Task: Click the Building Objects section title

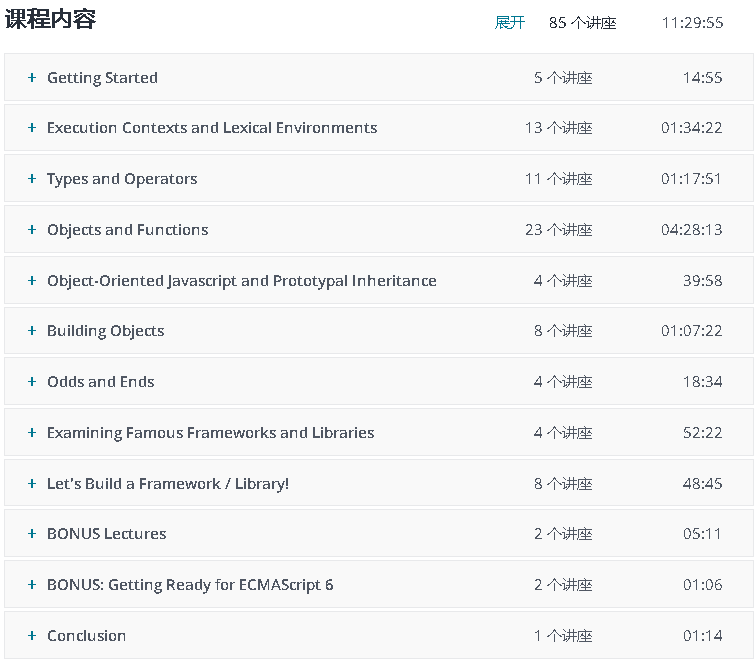Action: pos(105,331)
